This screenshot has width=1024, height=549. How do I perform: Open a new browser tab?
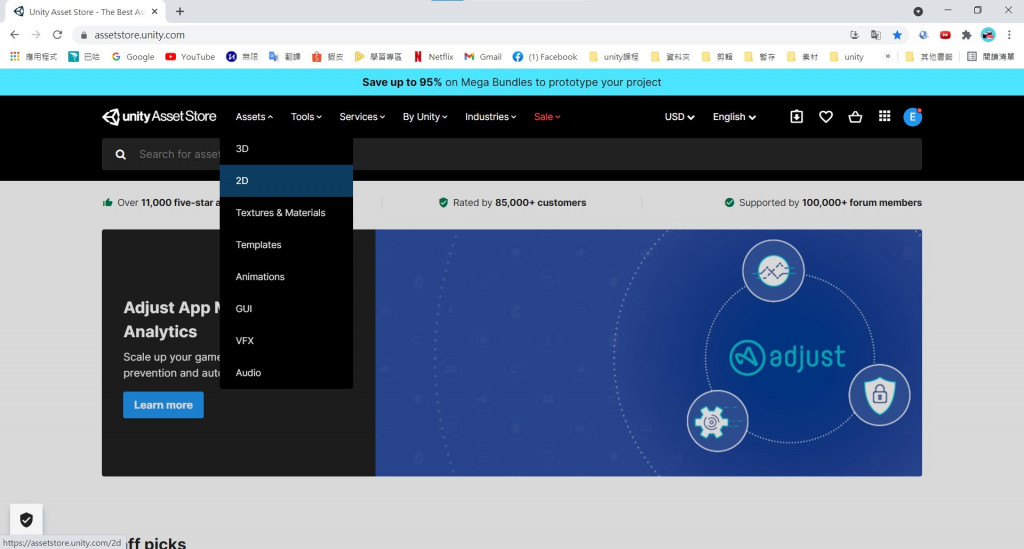click(x=180, y=11)
